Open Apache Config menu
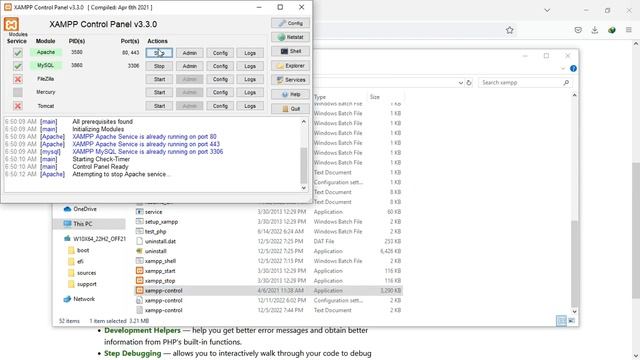Image resolution: width=640 pixels, height=360 pixels. [220, 53]
